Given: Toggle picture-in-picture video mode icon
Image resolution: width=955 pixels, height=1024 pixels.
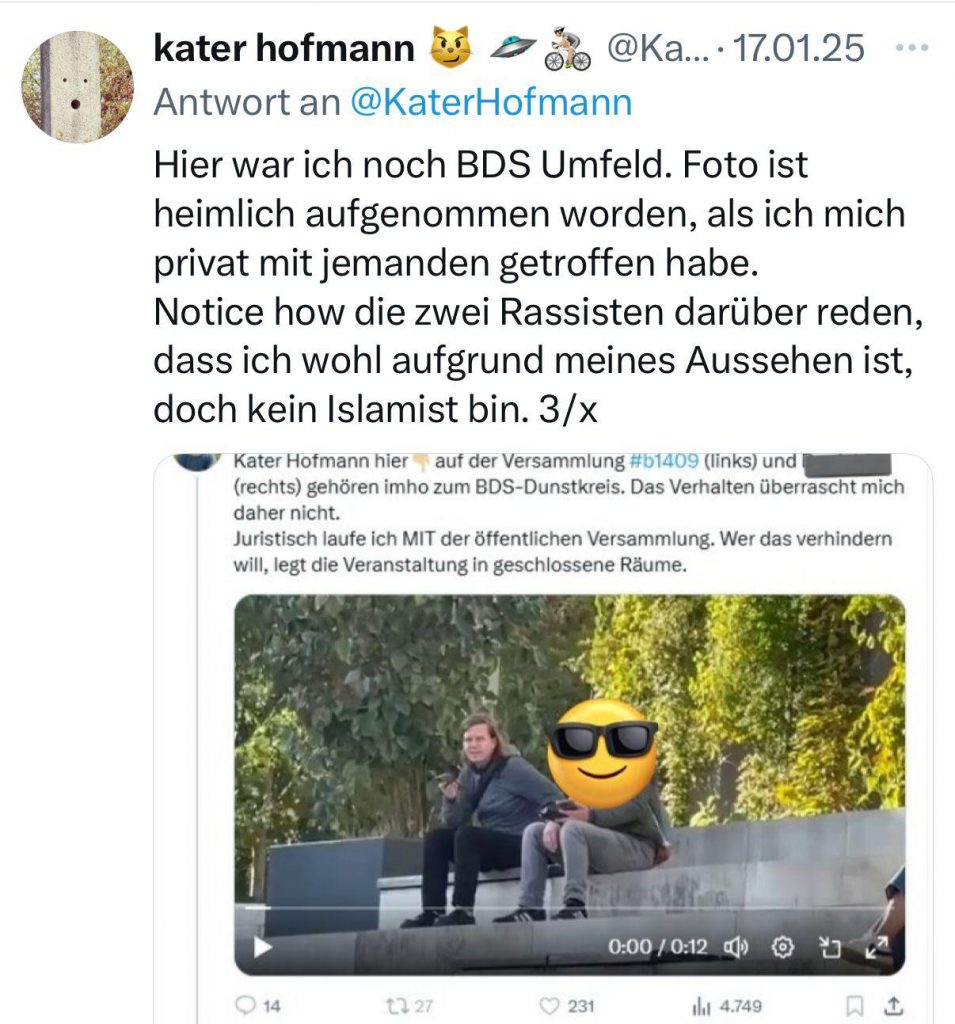Looking at the screenshot, I should click(x=830, y=947).
